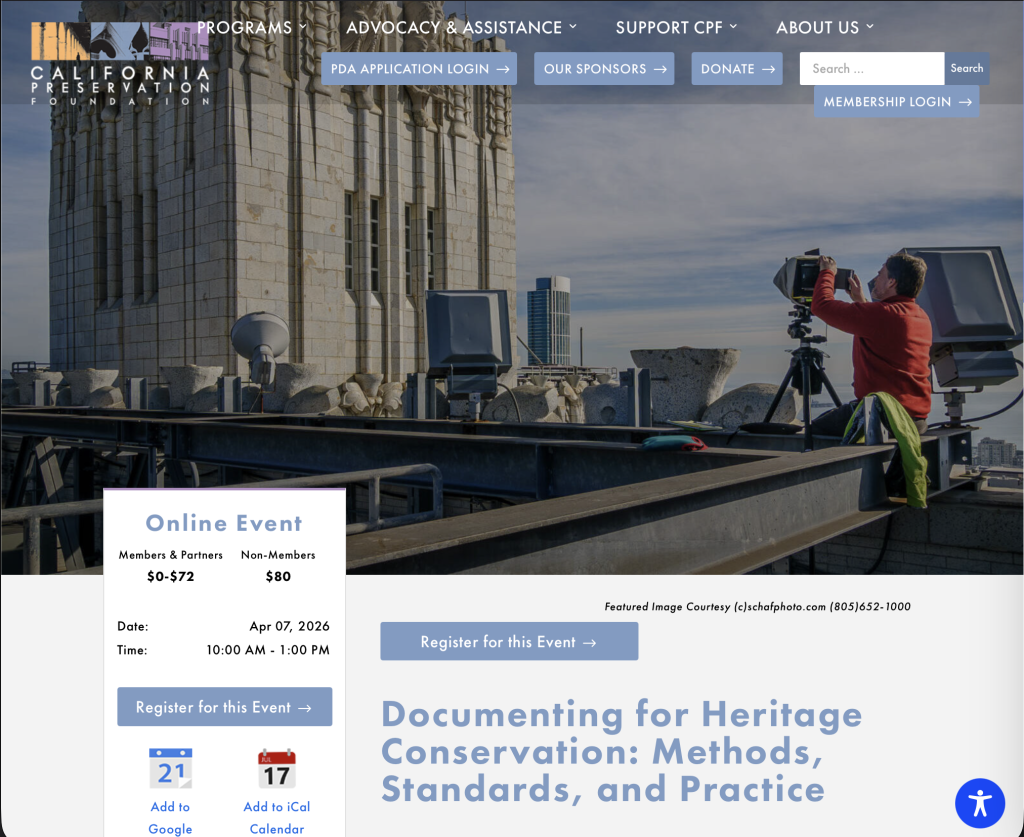Select Programs in the navigation bar
Viewport: 1024px width, 837px height.
pos(244,27)
